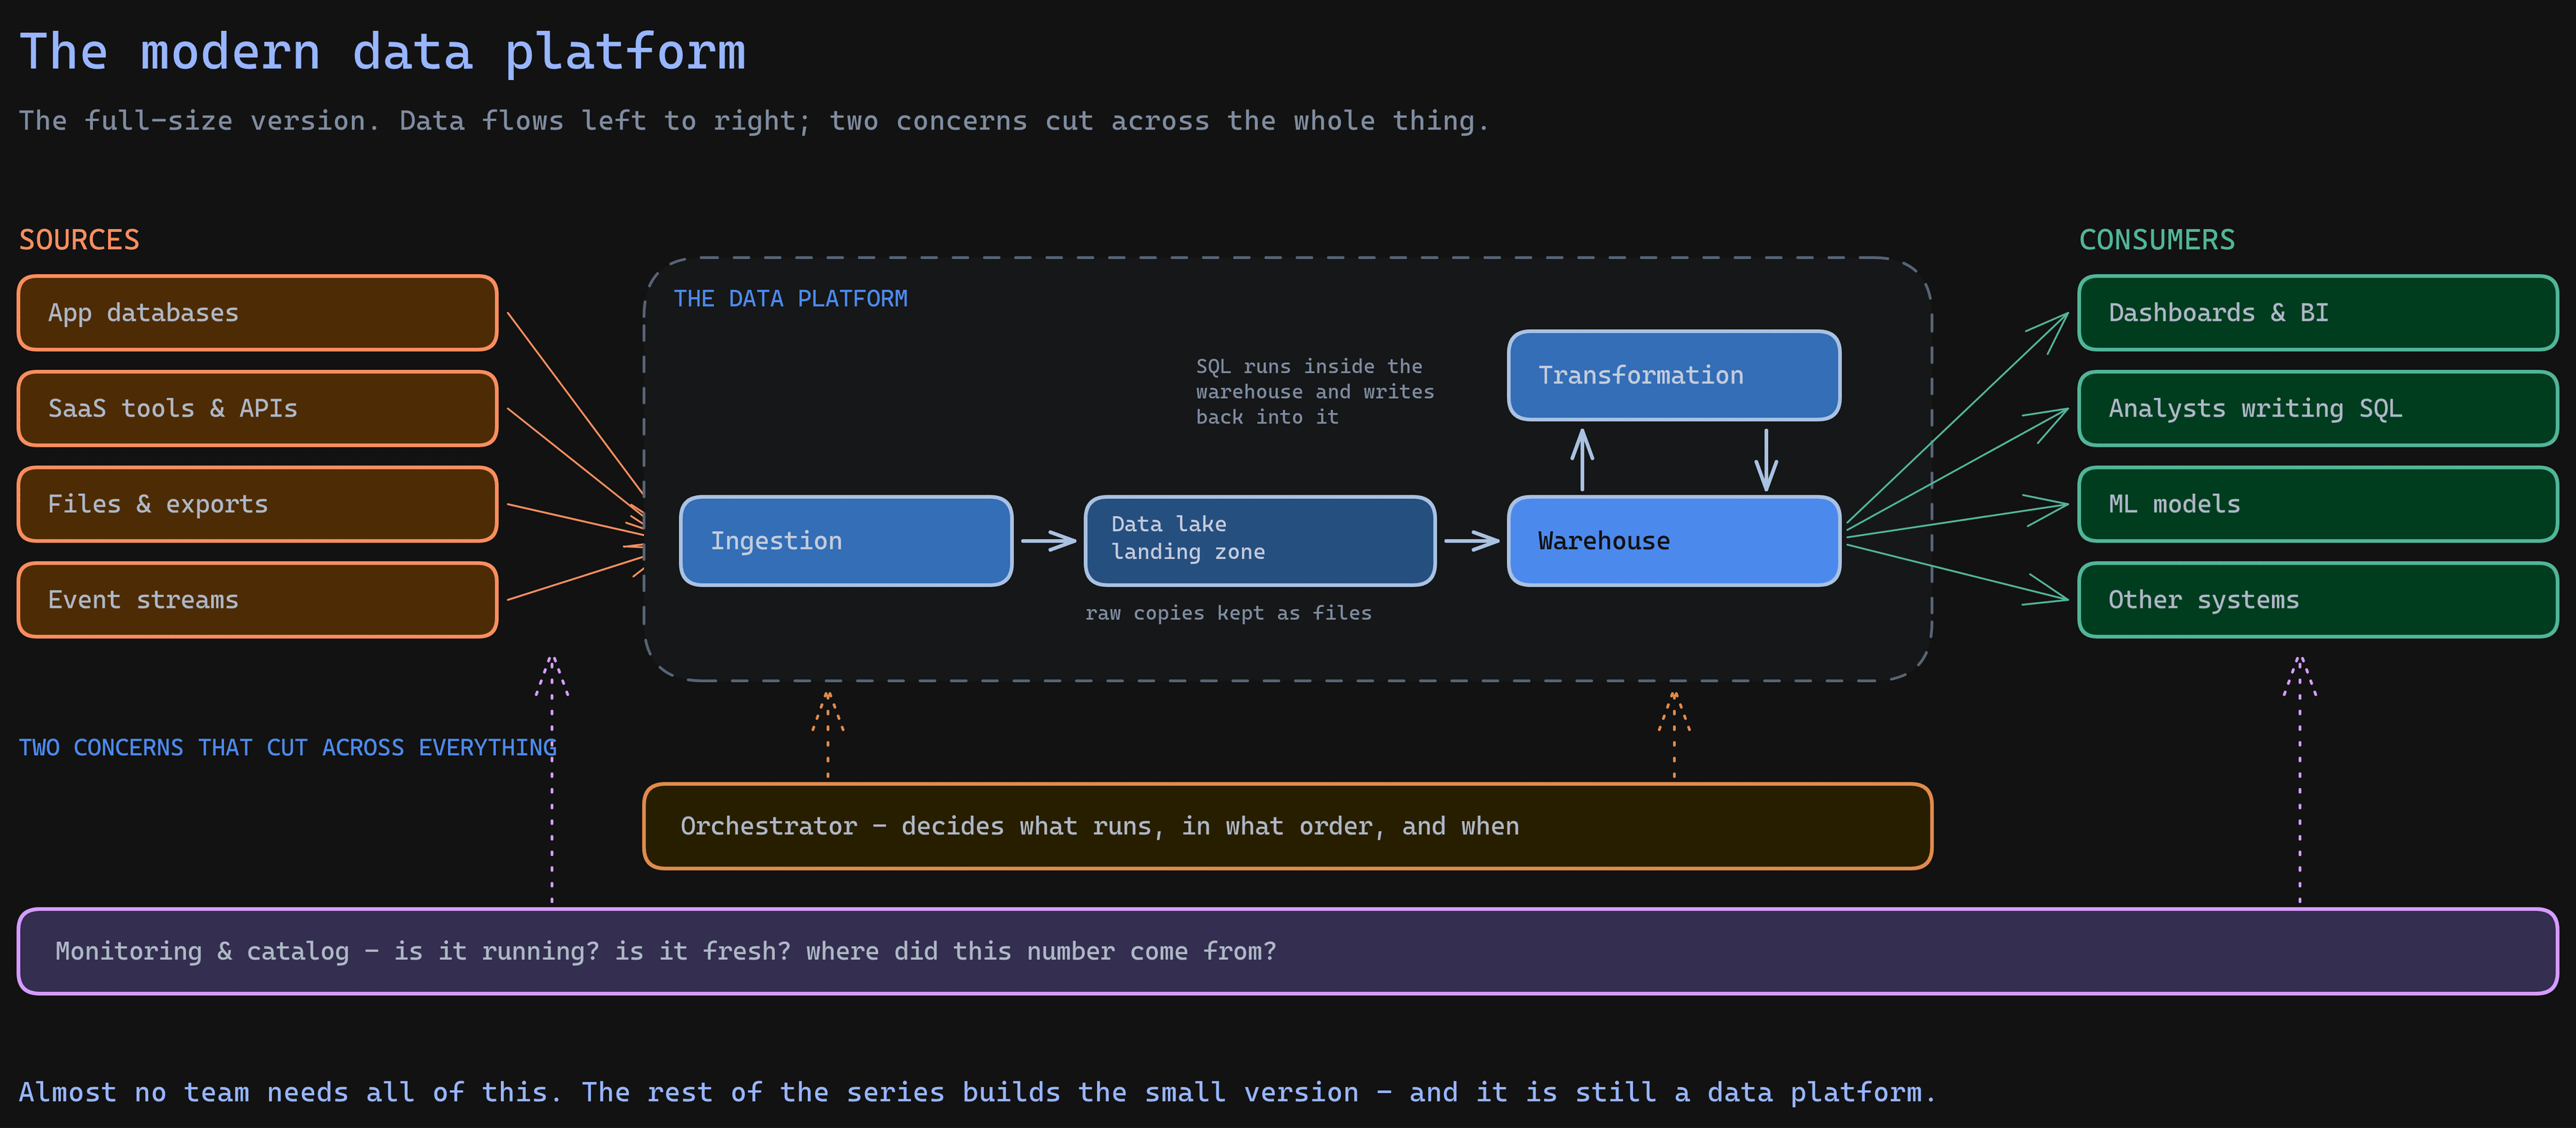Screen dimensions: 2576x1128
Task: Click the App databases source box
Action: click(258, 313)
